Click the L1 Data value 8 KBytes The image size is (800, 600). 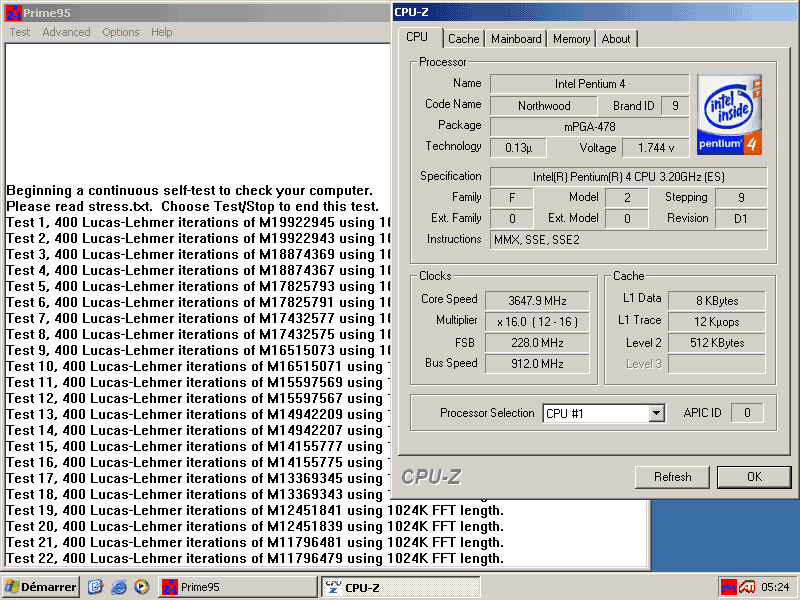pos(717,301)
